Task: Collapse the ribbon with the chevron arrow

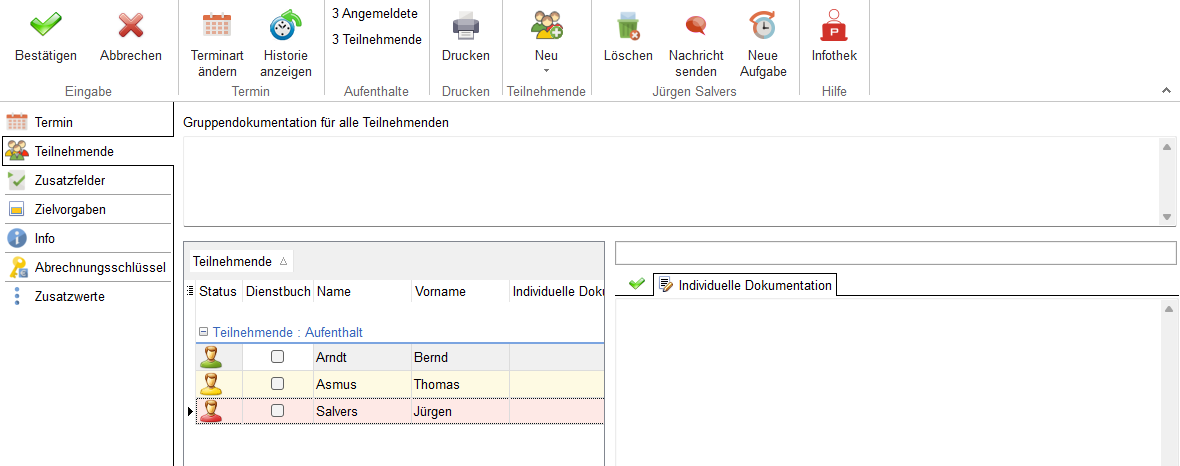Action: pyautogui.click(x=1166, y=91)
